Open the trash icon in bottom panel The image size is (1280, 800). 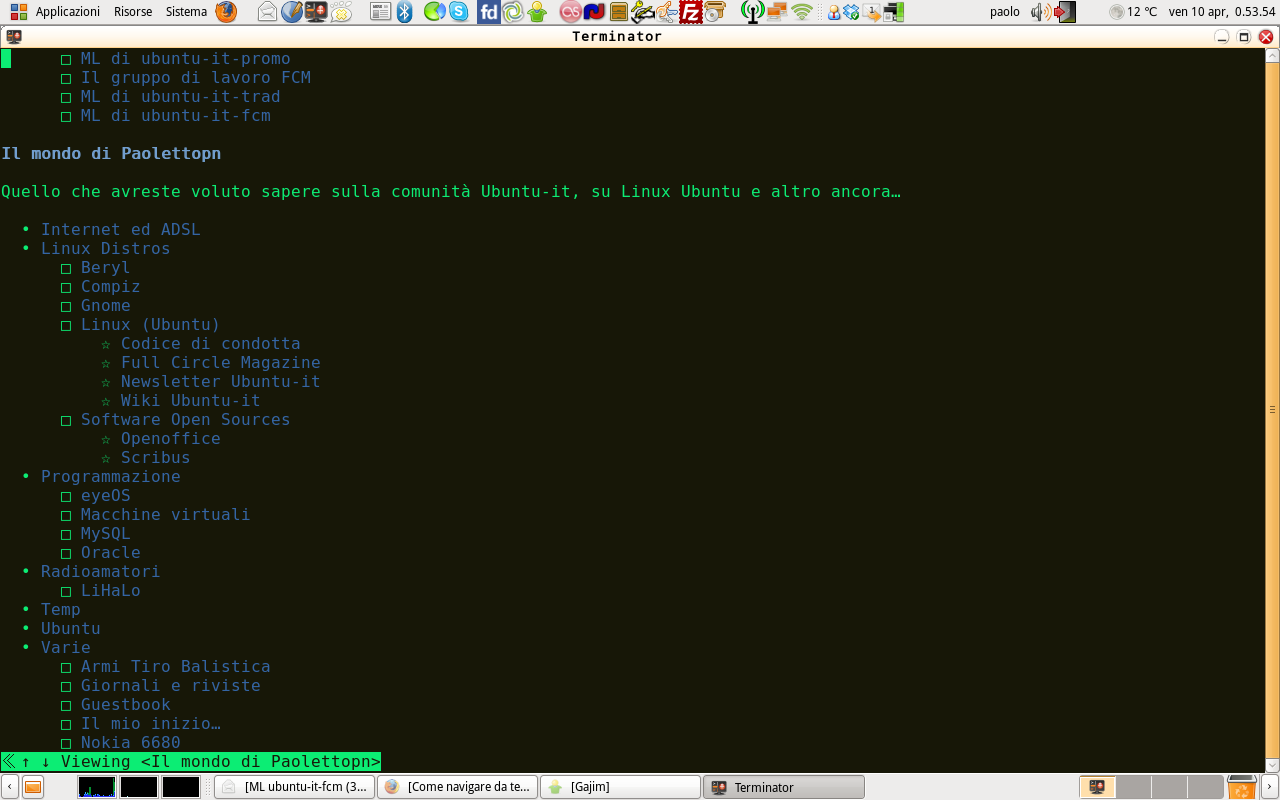(1241, 786)
